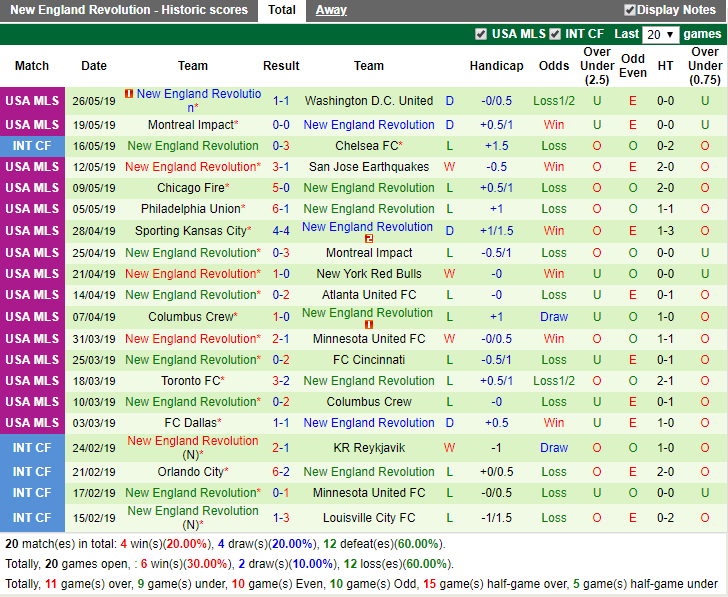Click the 5-0 result versus Chicago Fire

click(x=281, y=188)
